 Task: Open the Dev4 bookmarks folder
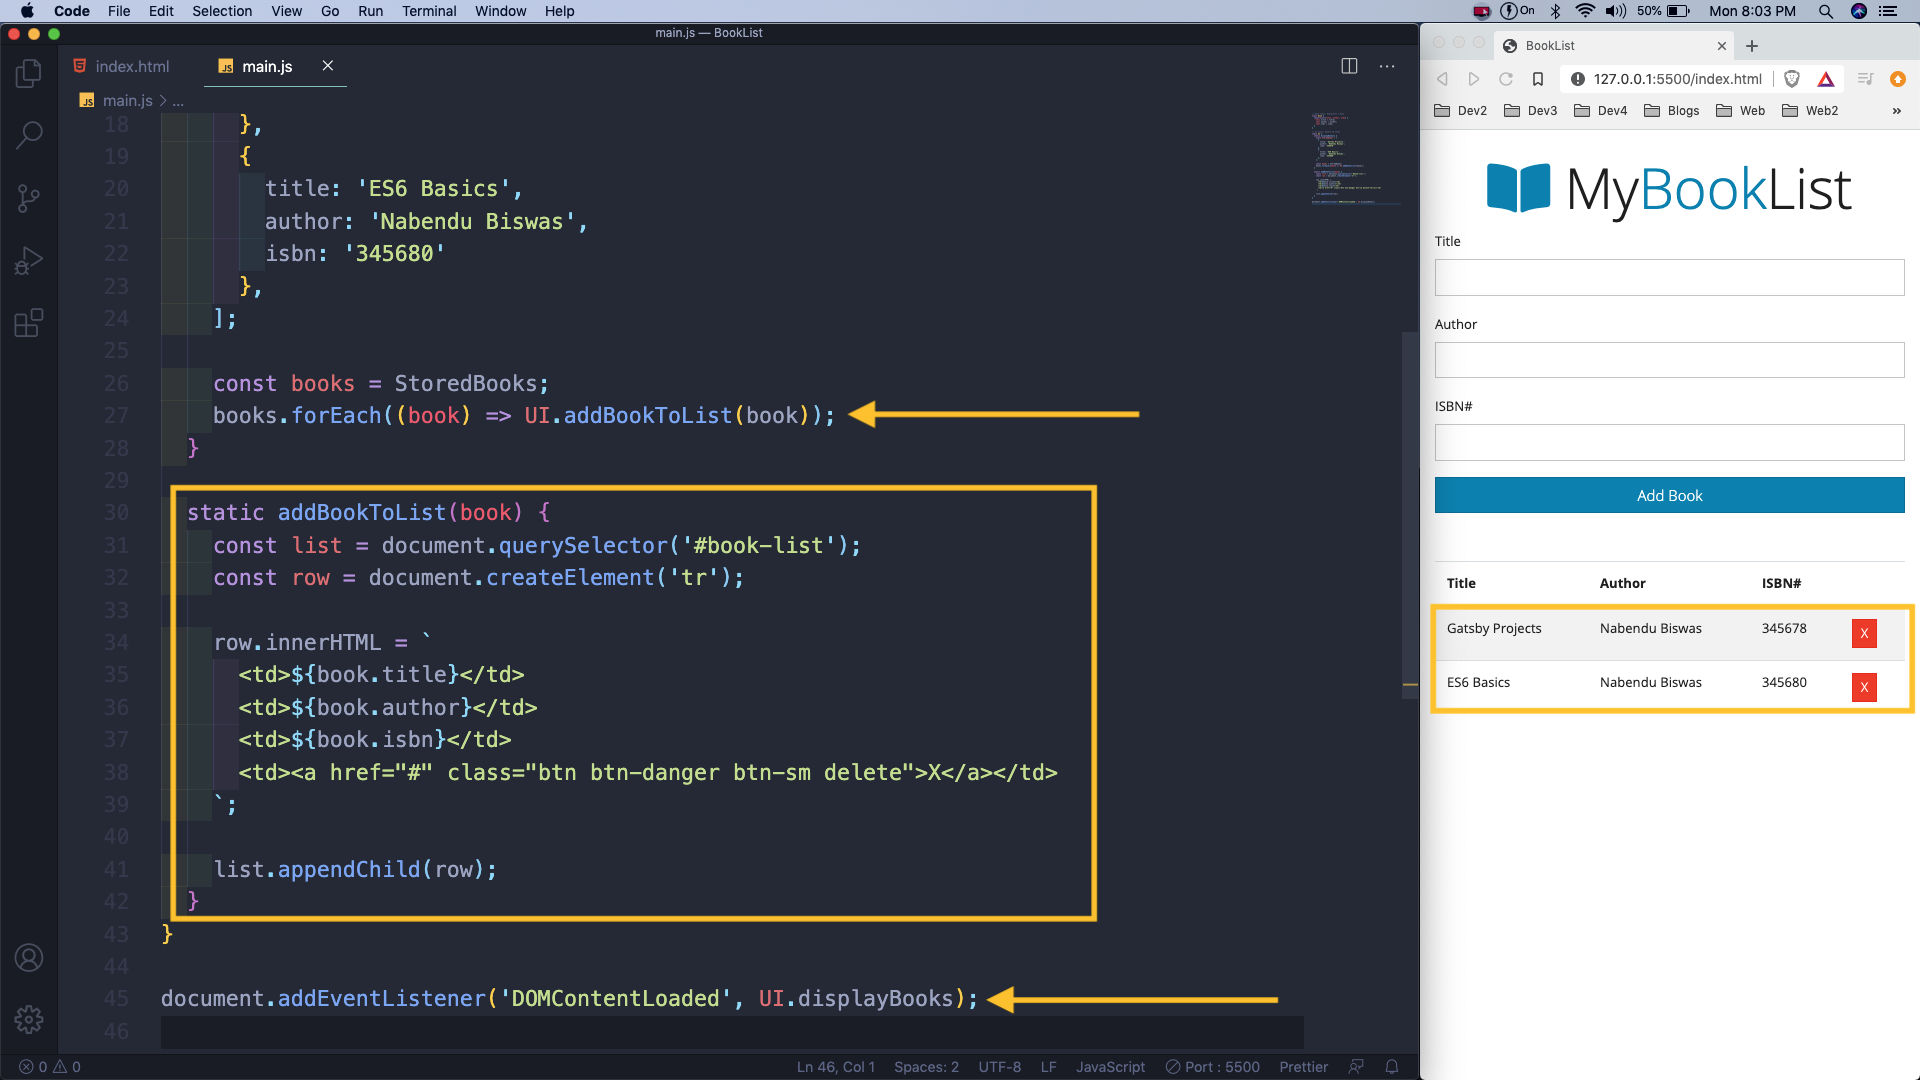click(x=1600, y=111)
